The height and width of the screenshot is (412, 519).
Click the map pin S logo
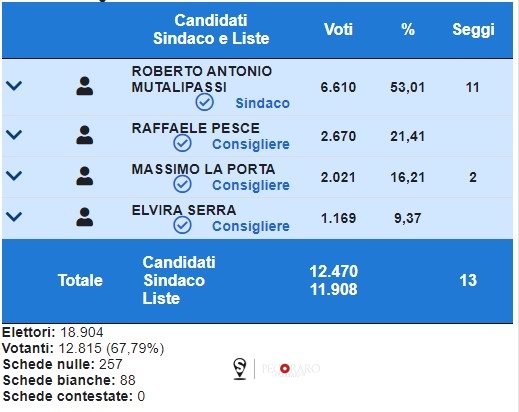tap(240, 369)
